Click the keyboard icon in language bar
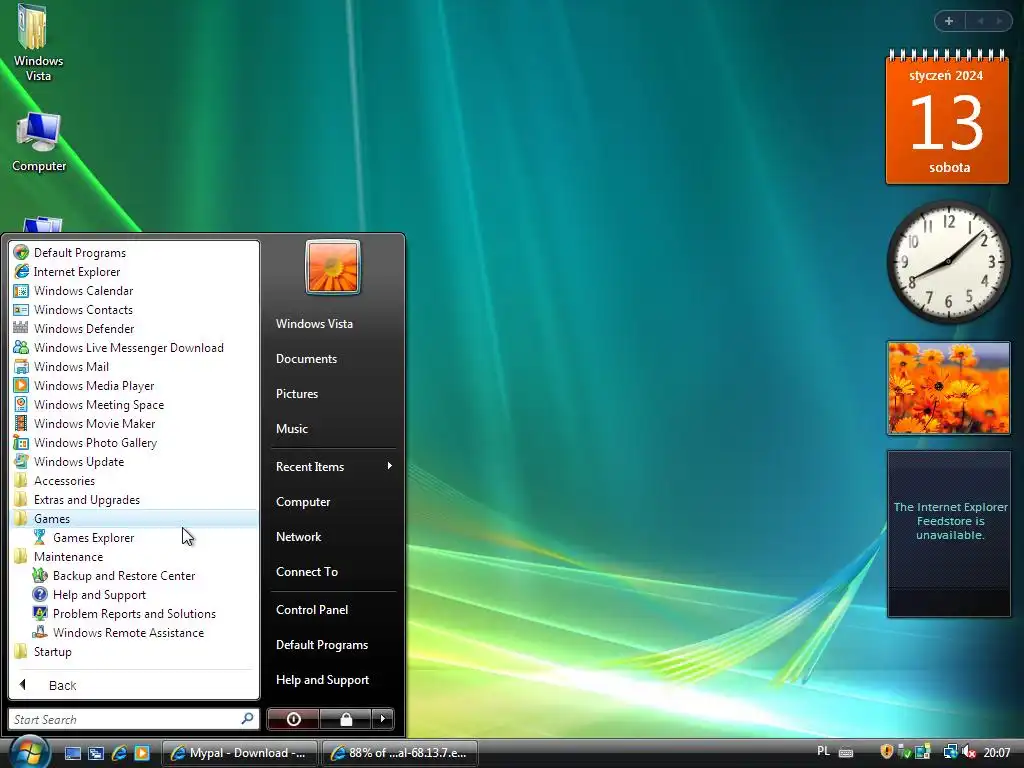1024x768 pixels. [846, 752]
